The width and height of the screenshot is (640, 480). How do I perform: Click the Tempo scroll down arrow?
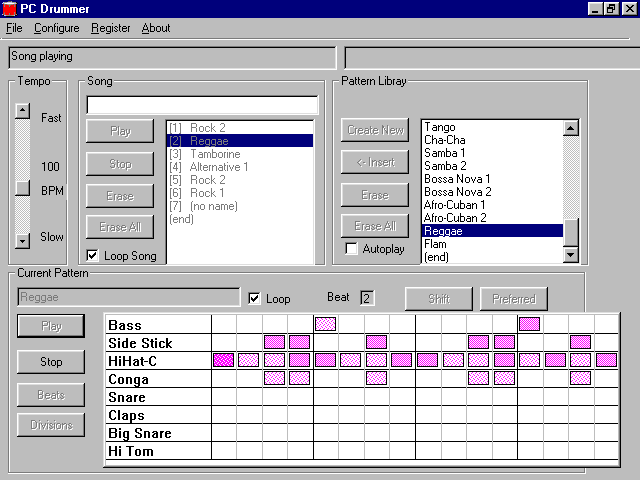[x=23, y=240]
